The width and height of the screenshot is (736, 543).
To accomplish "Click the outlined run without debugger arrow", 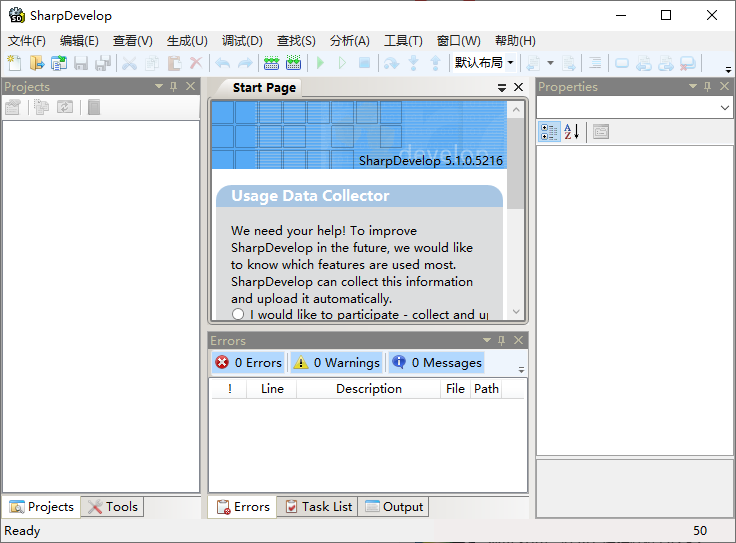I will (x=343, y=62).
